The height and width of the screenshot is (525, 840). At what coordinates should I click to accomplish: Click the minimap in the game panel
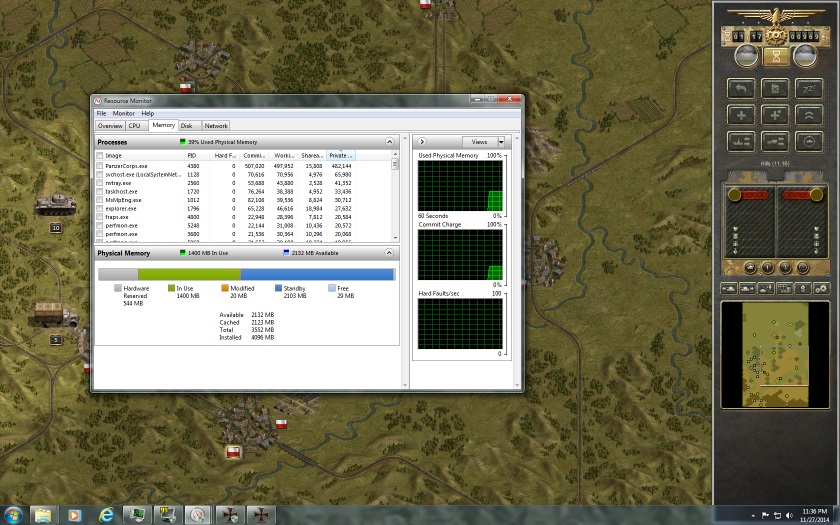775,356
